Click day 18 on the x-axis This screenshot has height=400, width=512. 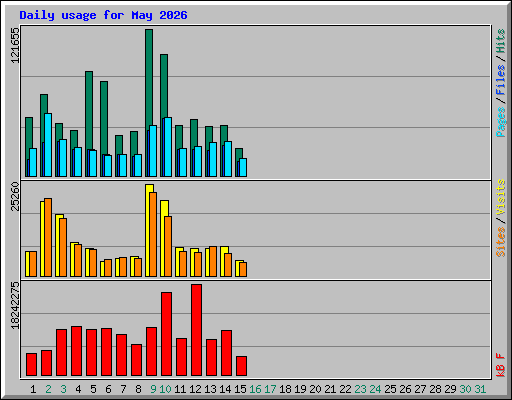pos(285,389)
